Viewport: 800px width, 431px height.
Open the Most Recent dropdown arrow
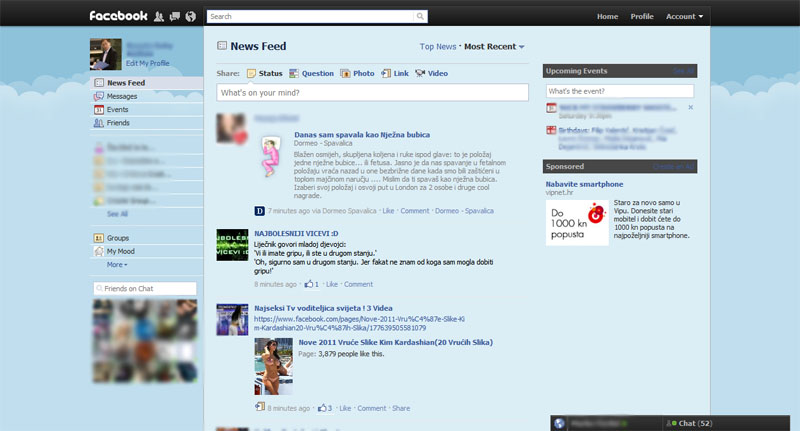(x=521, y=47)
